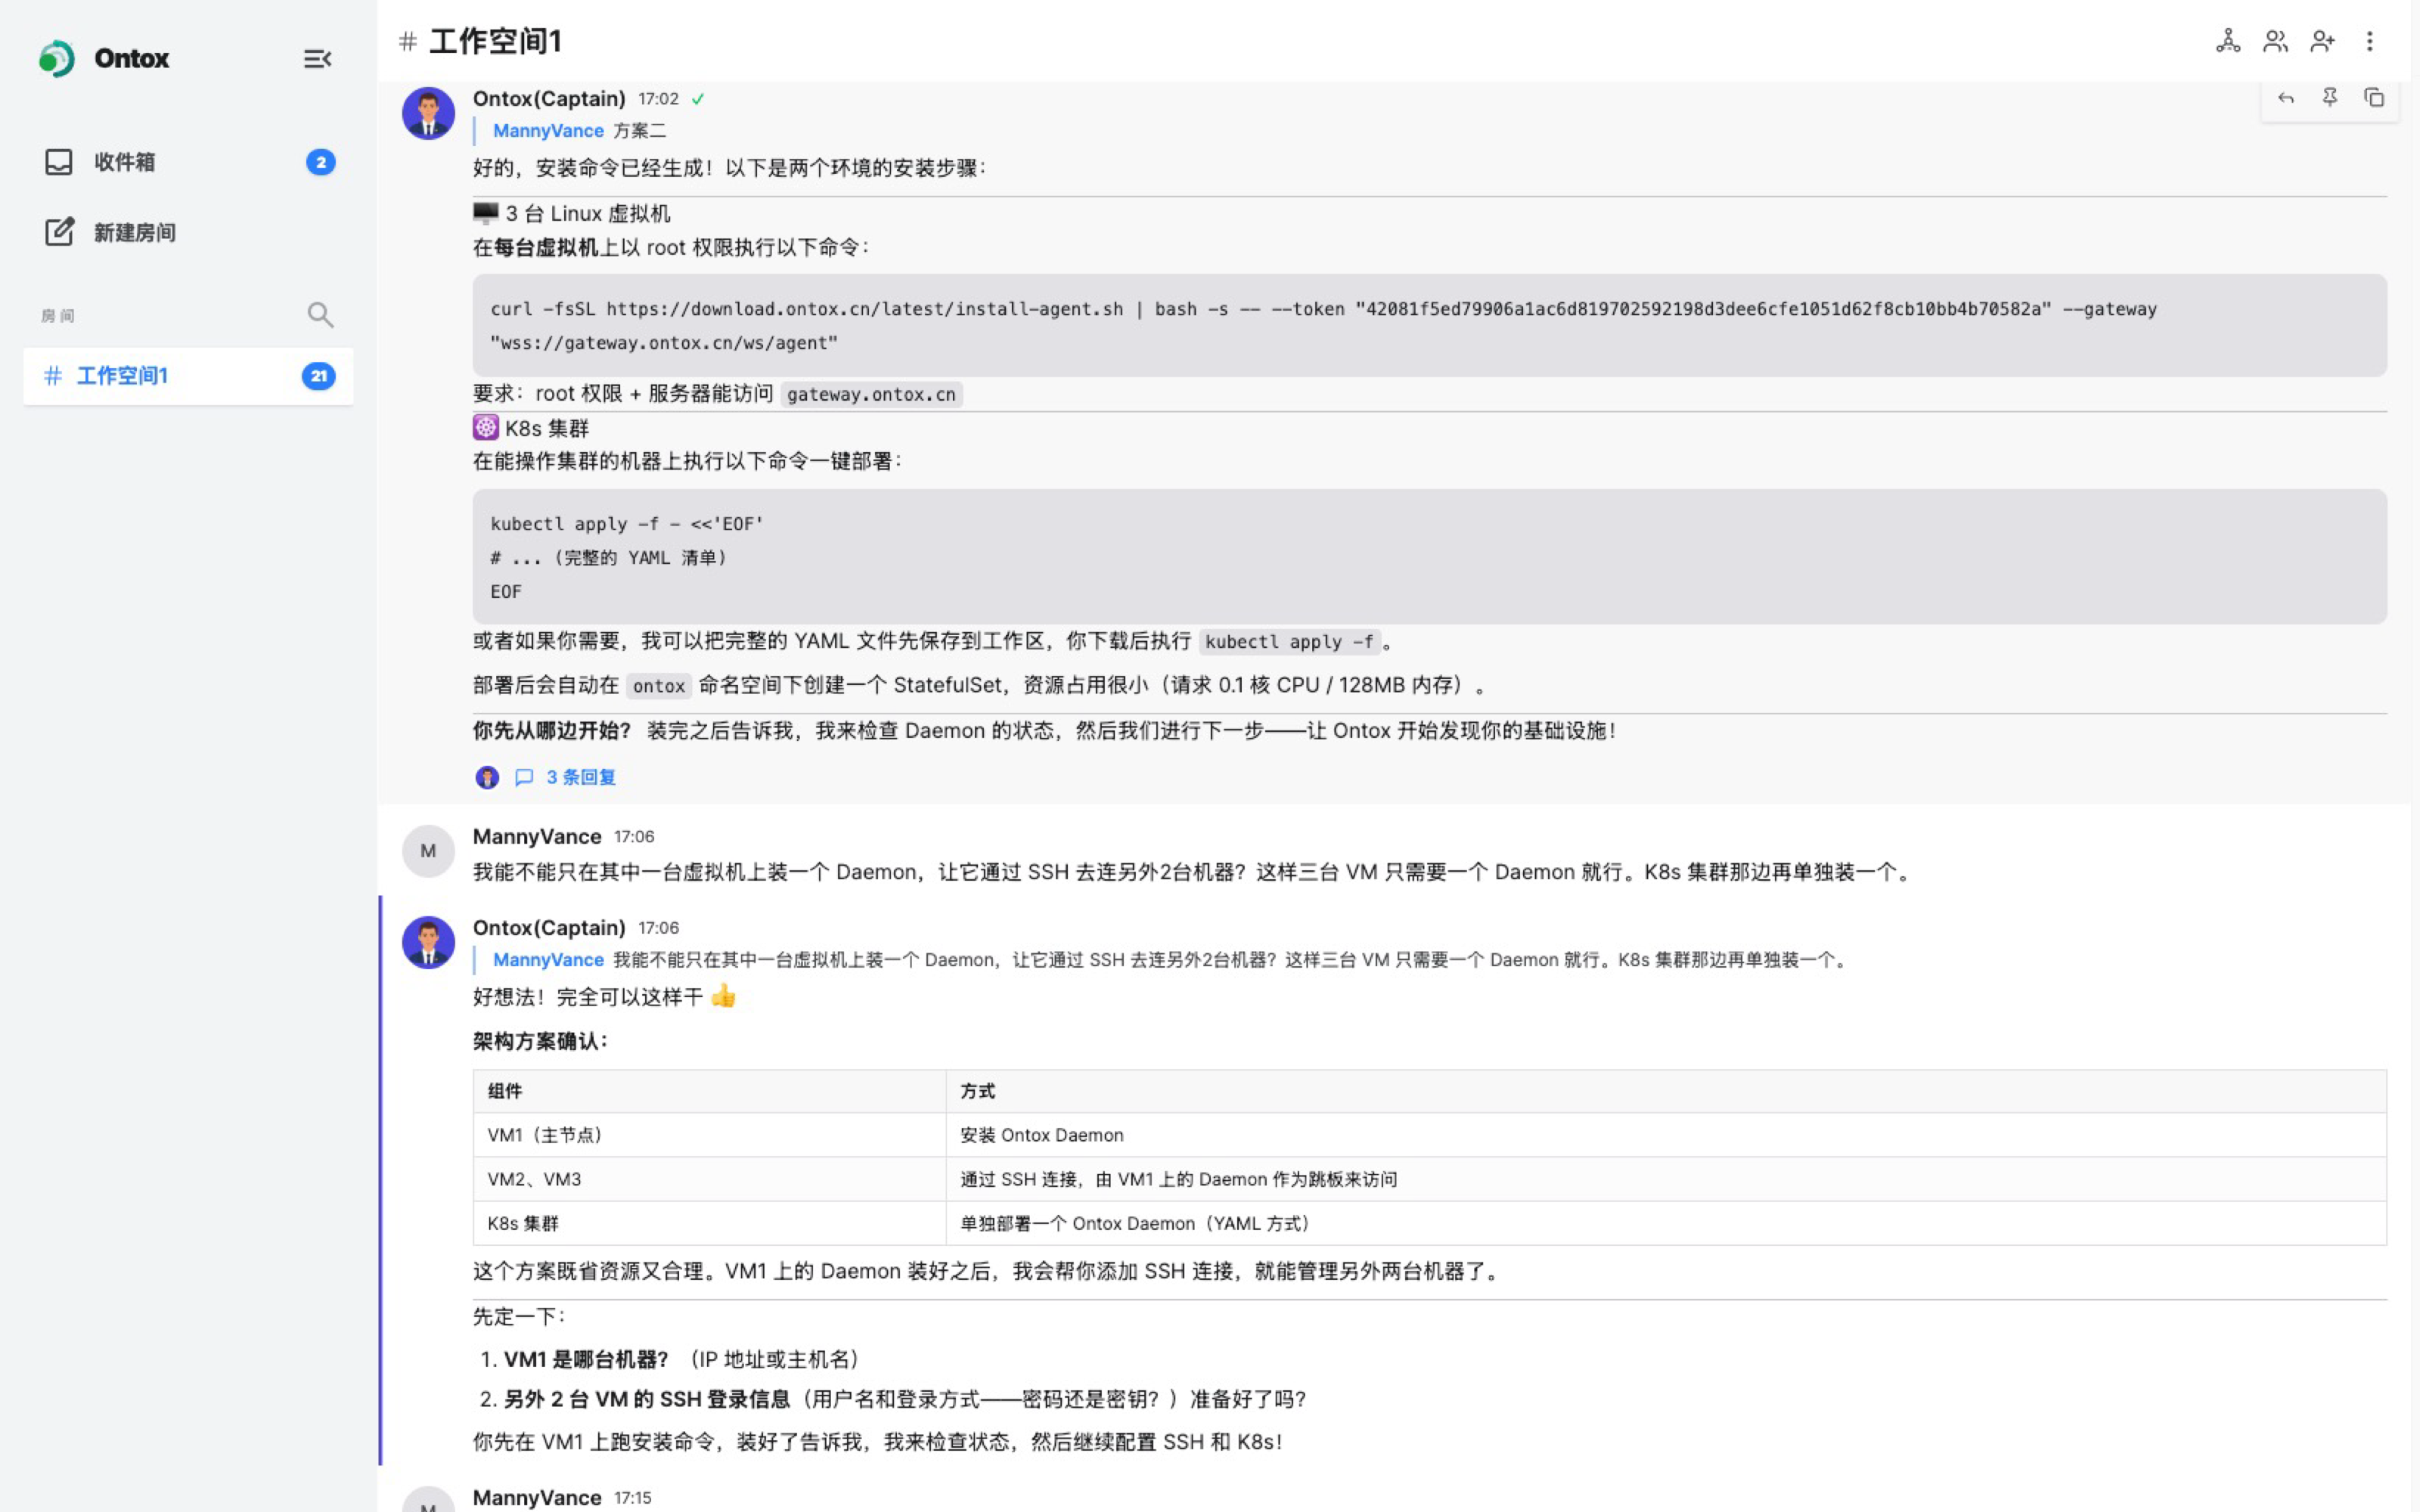2420x1512 pixels.
Task: Click MannyVance quoted name in 17:06 reply
Action: click(x=548, y=960)
